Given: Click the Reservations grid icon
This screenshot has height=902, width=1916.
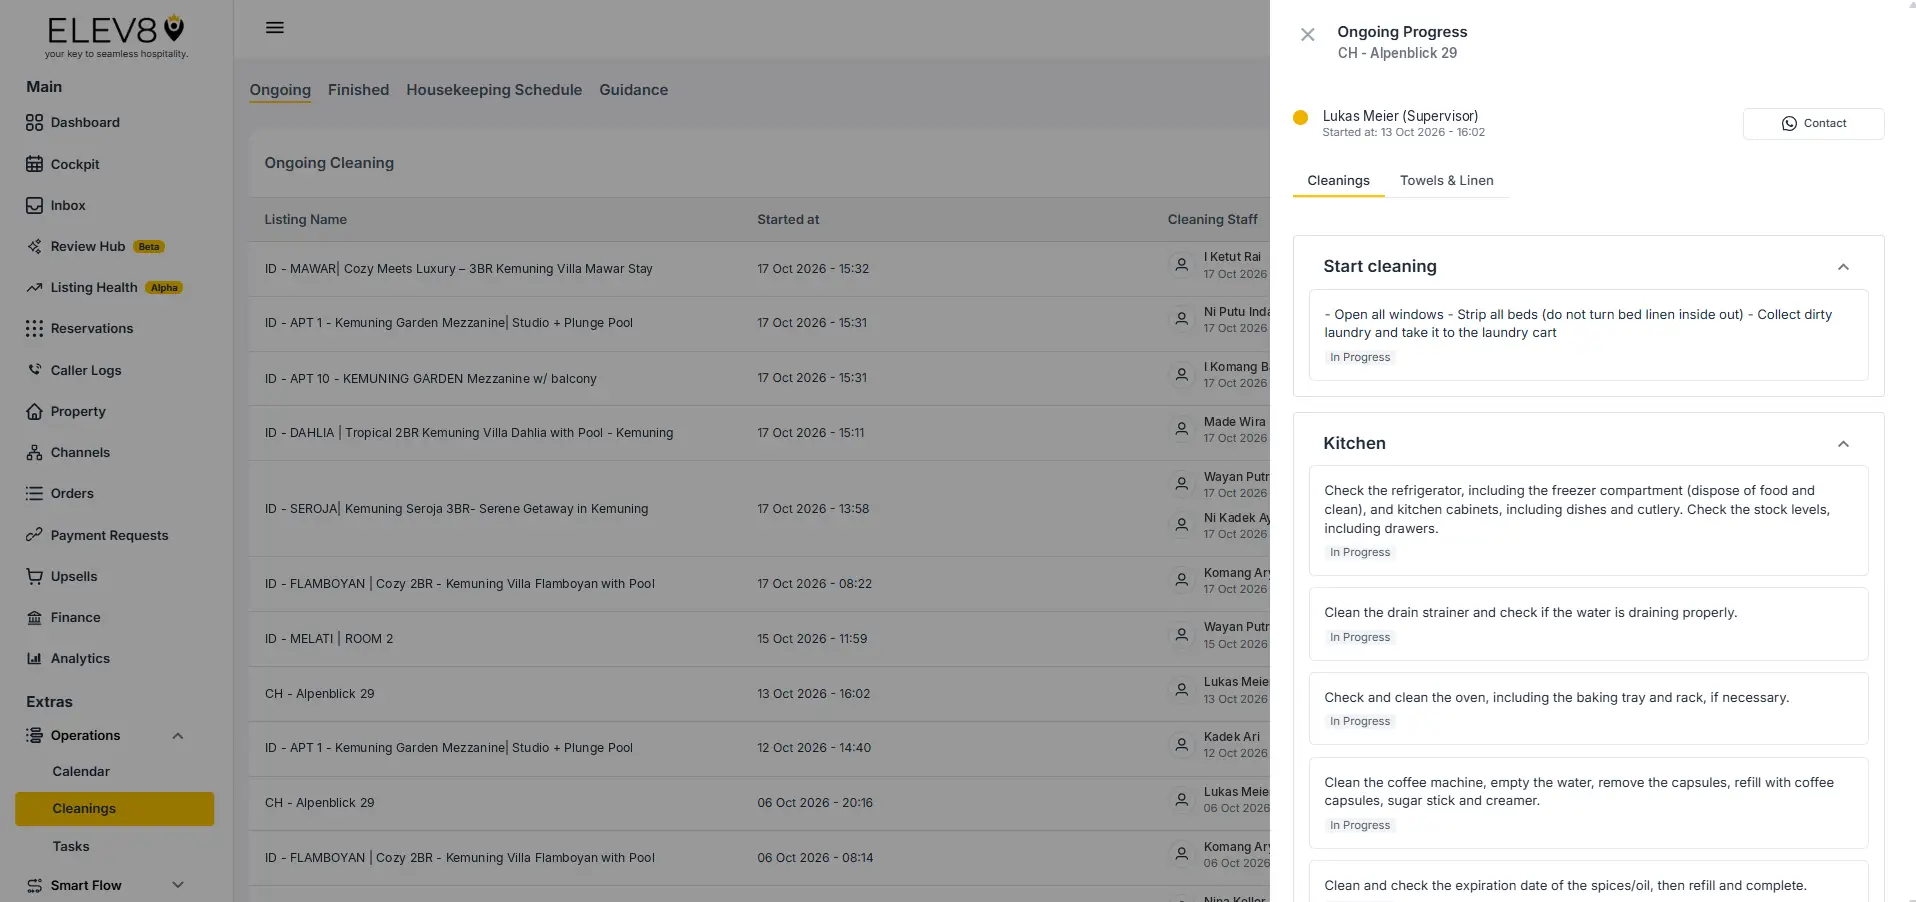Looking at the screenshot, I should [x=34, y=328].
